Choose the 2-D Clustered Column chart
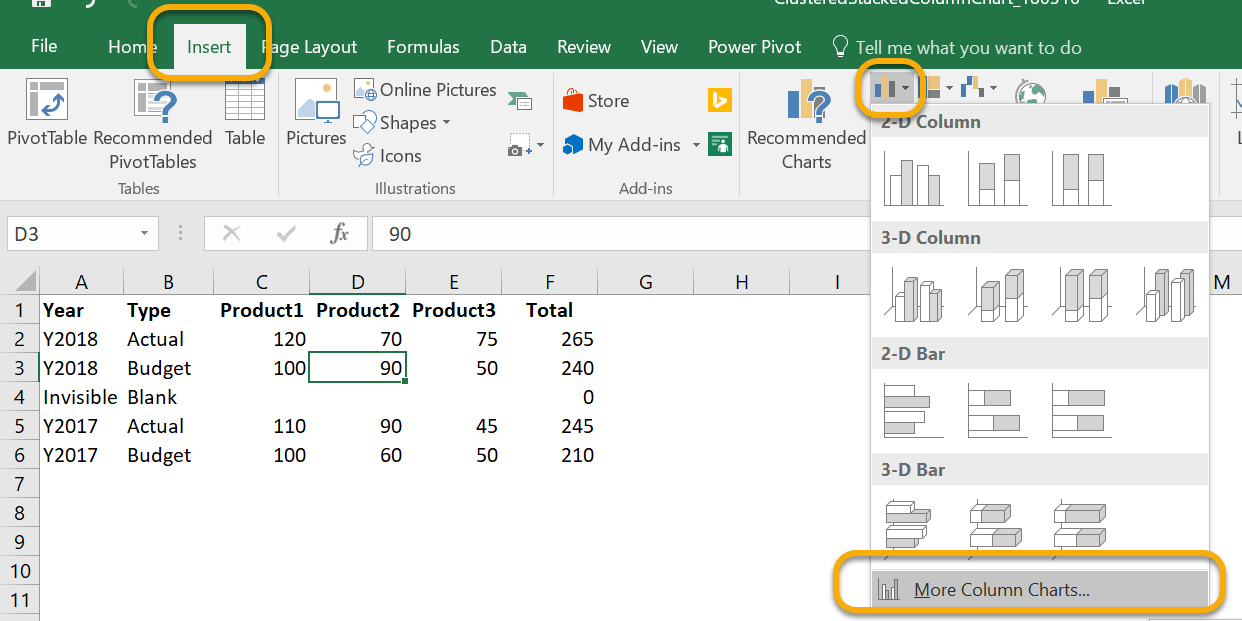 [914, 179]
